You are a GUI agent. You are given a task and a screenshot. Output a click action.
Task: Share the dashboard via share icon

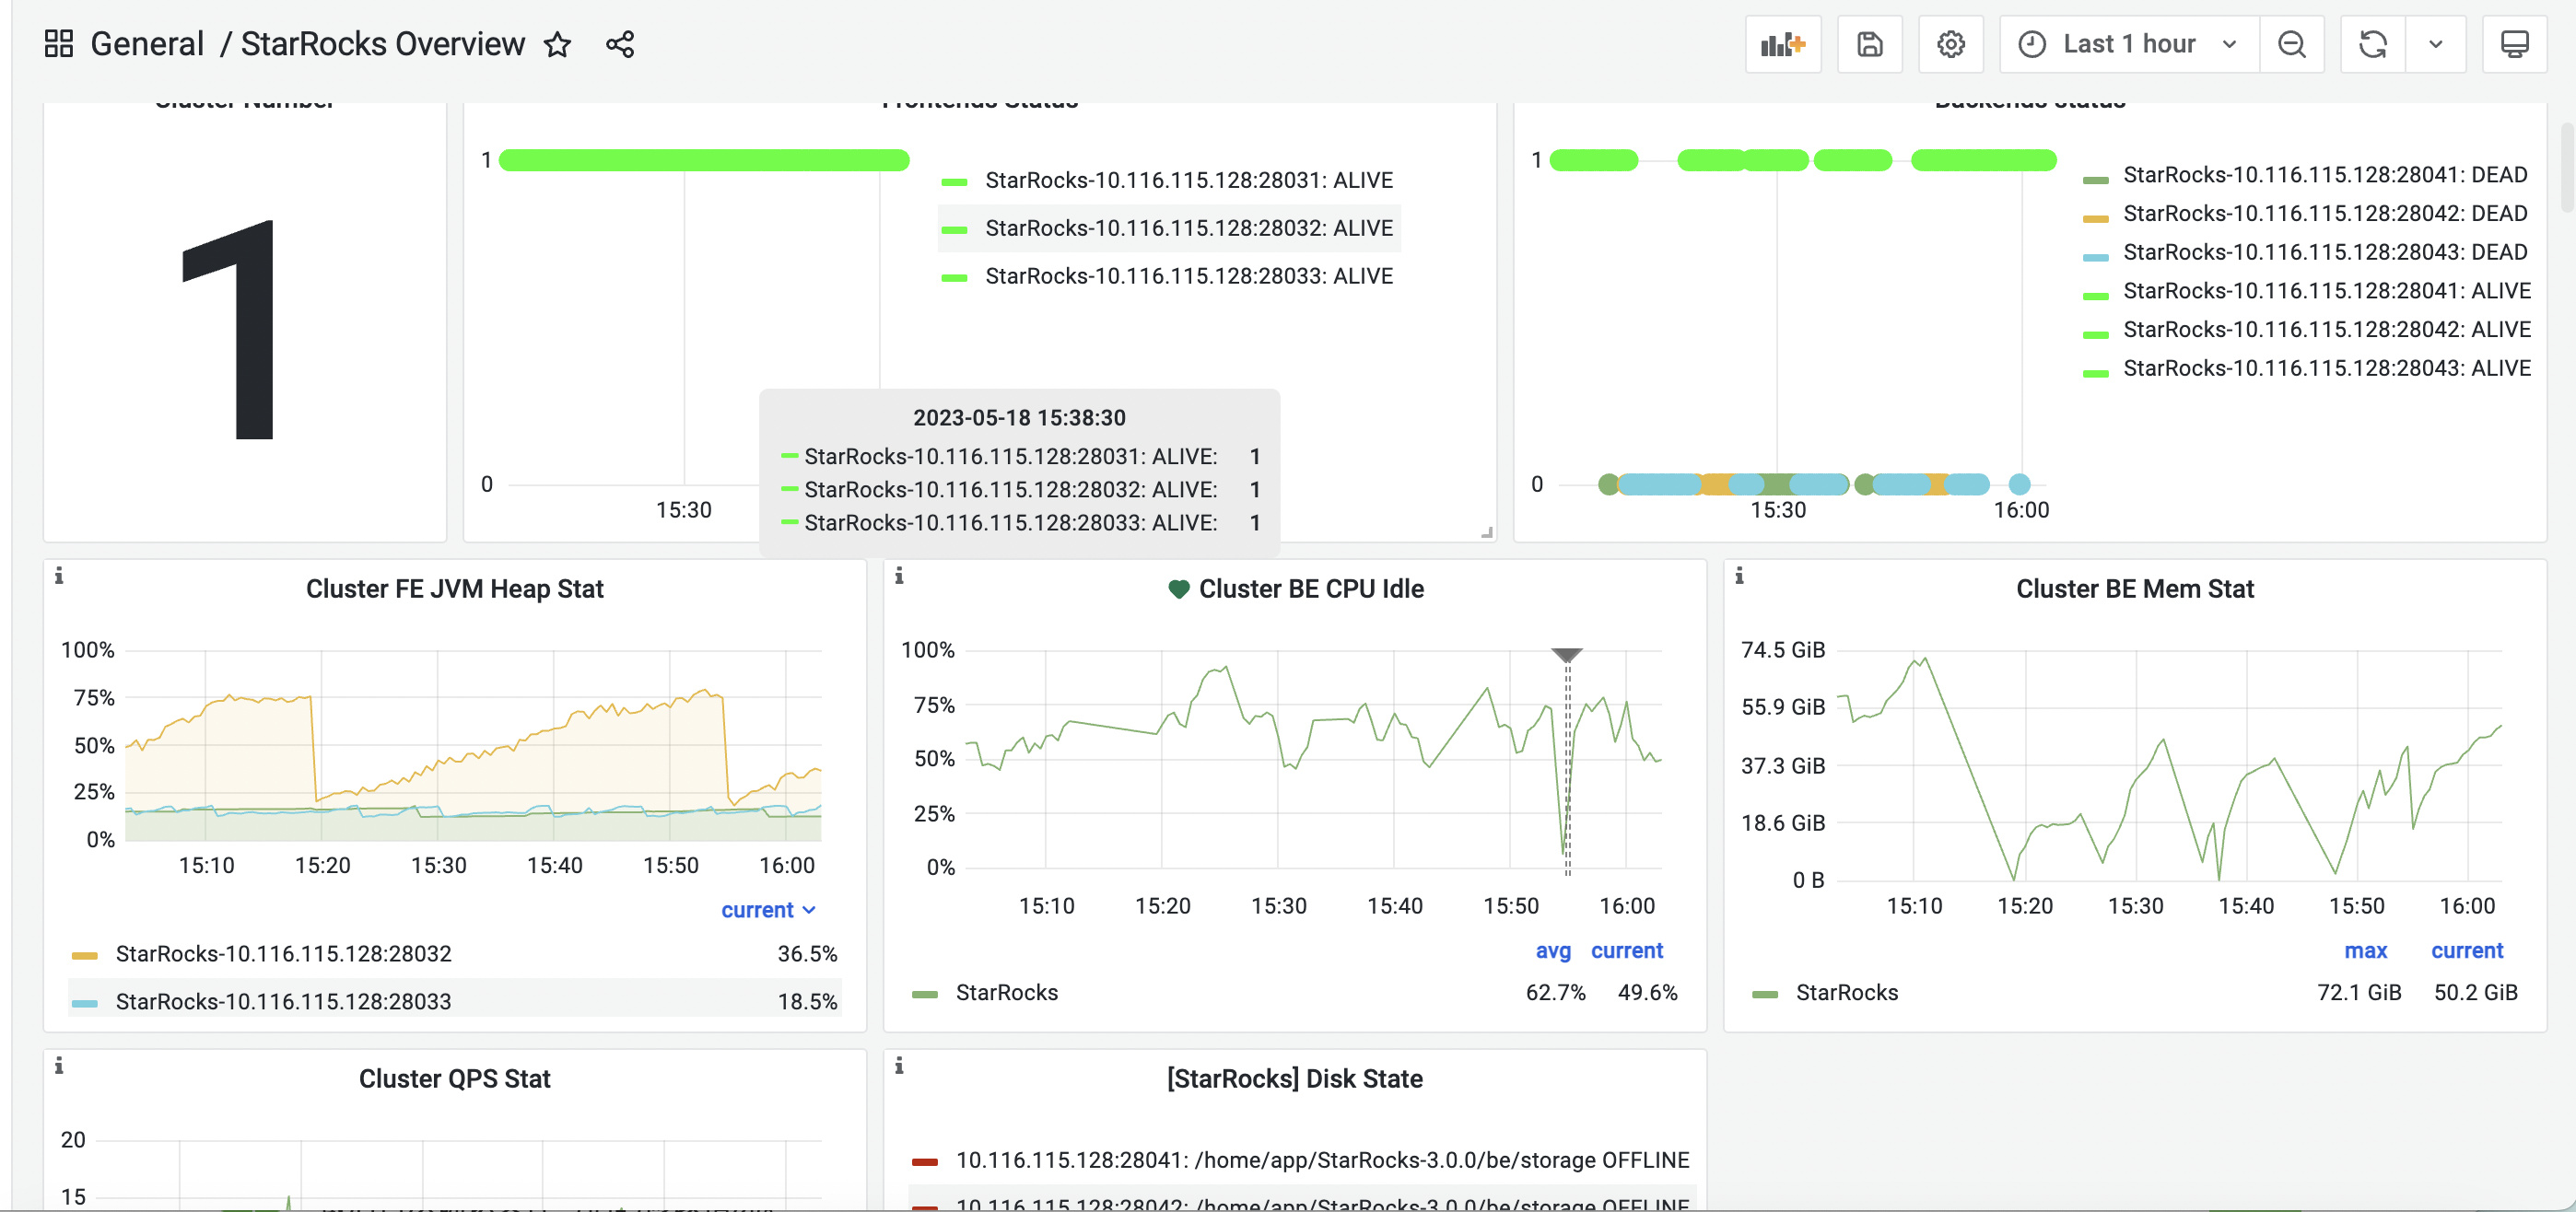(x=620, y=44)
